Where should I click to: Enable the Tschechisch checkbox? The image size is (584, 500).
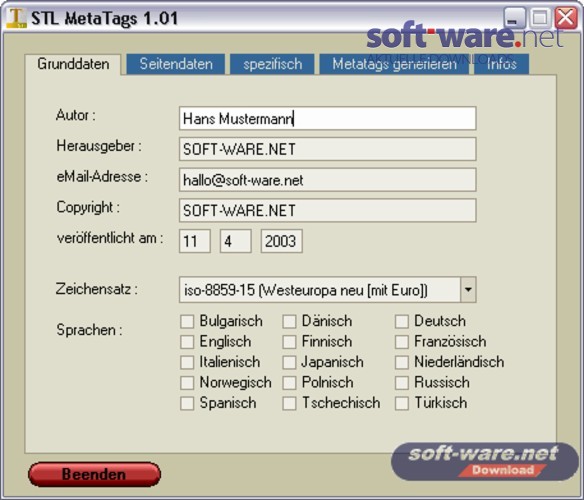pos(289,403)
